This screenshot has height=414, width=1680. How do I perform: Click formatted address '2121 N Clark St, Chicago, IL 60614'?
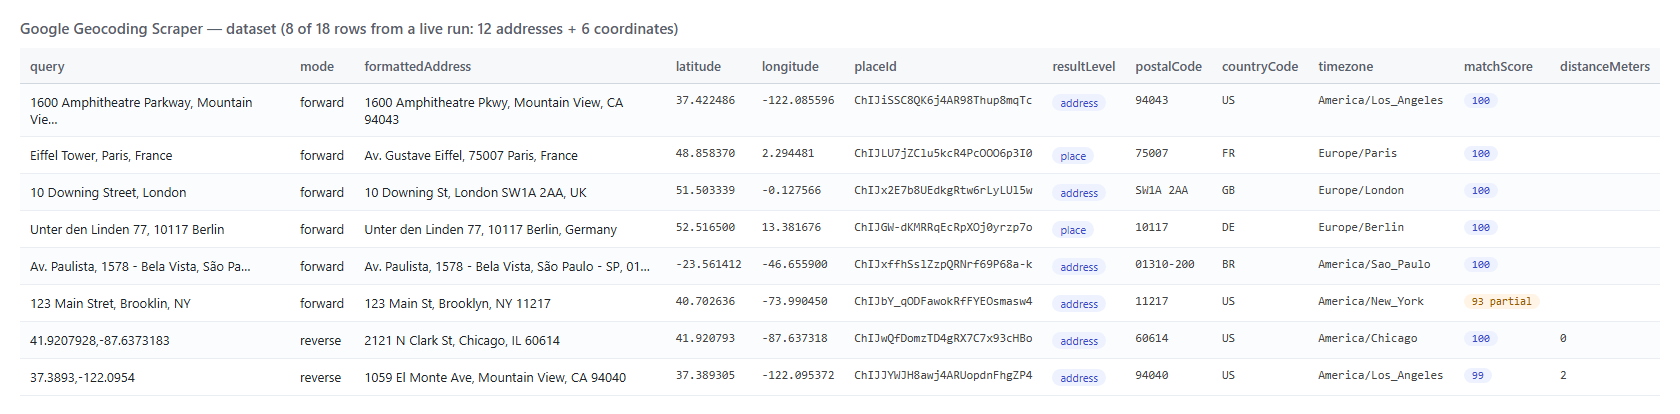tap(462, 340)
